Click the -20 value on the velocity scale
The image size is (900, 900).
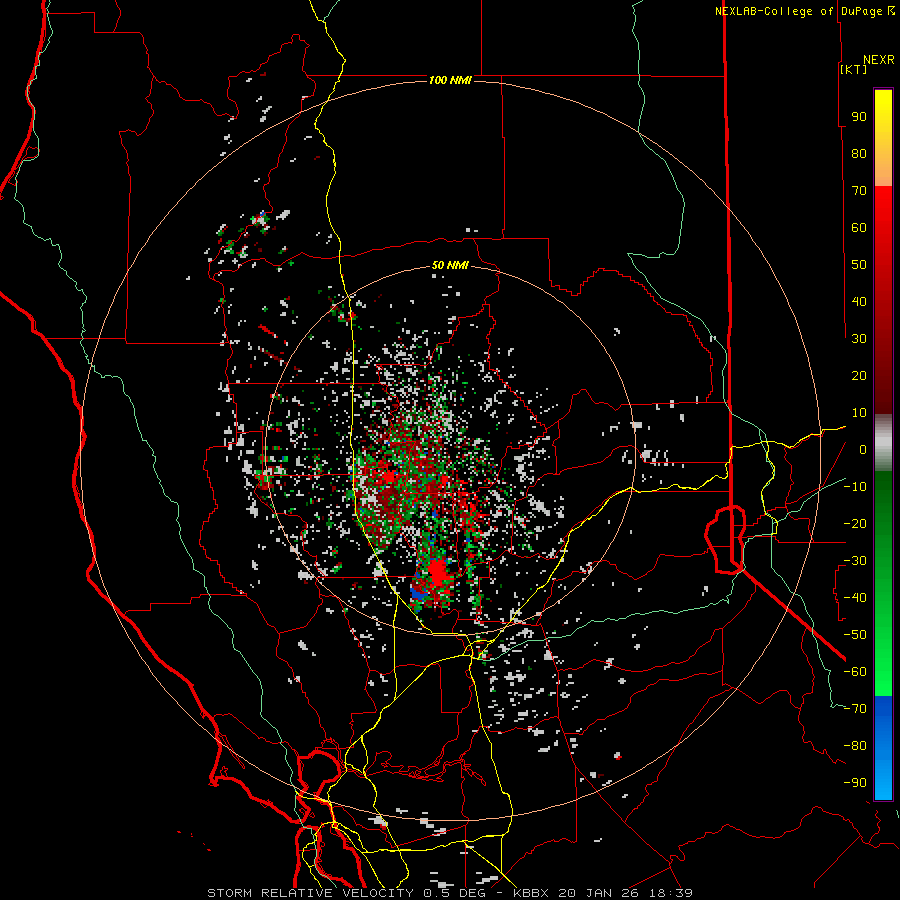coord(855,523)
